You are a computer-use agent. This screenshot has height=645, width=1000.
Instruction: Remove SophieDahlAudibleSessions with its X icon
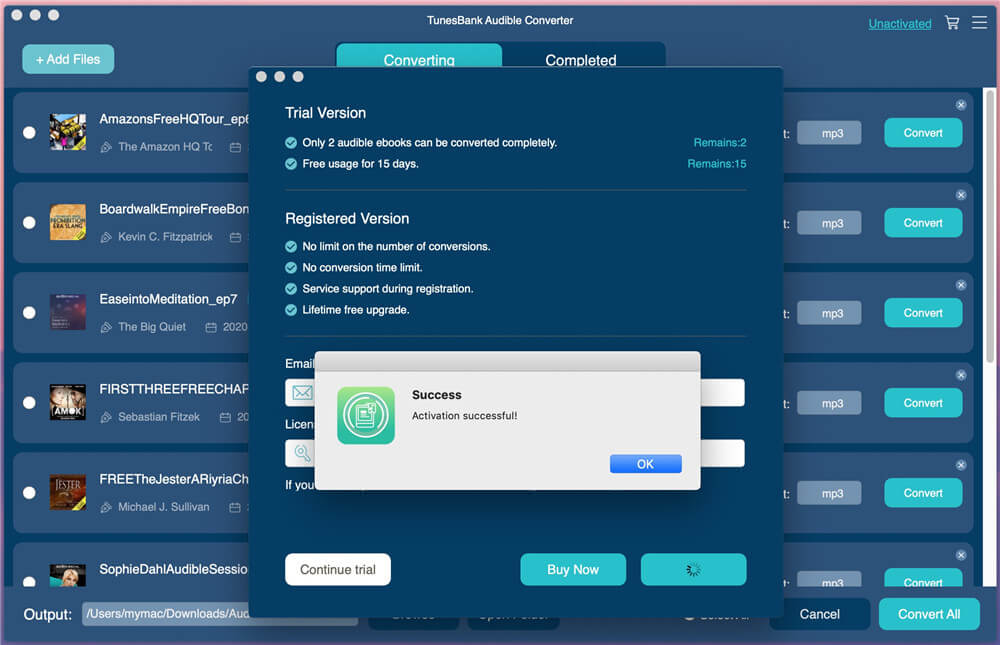click(961, 555)
